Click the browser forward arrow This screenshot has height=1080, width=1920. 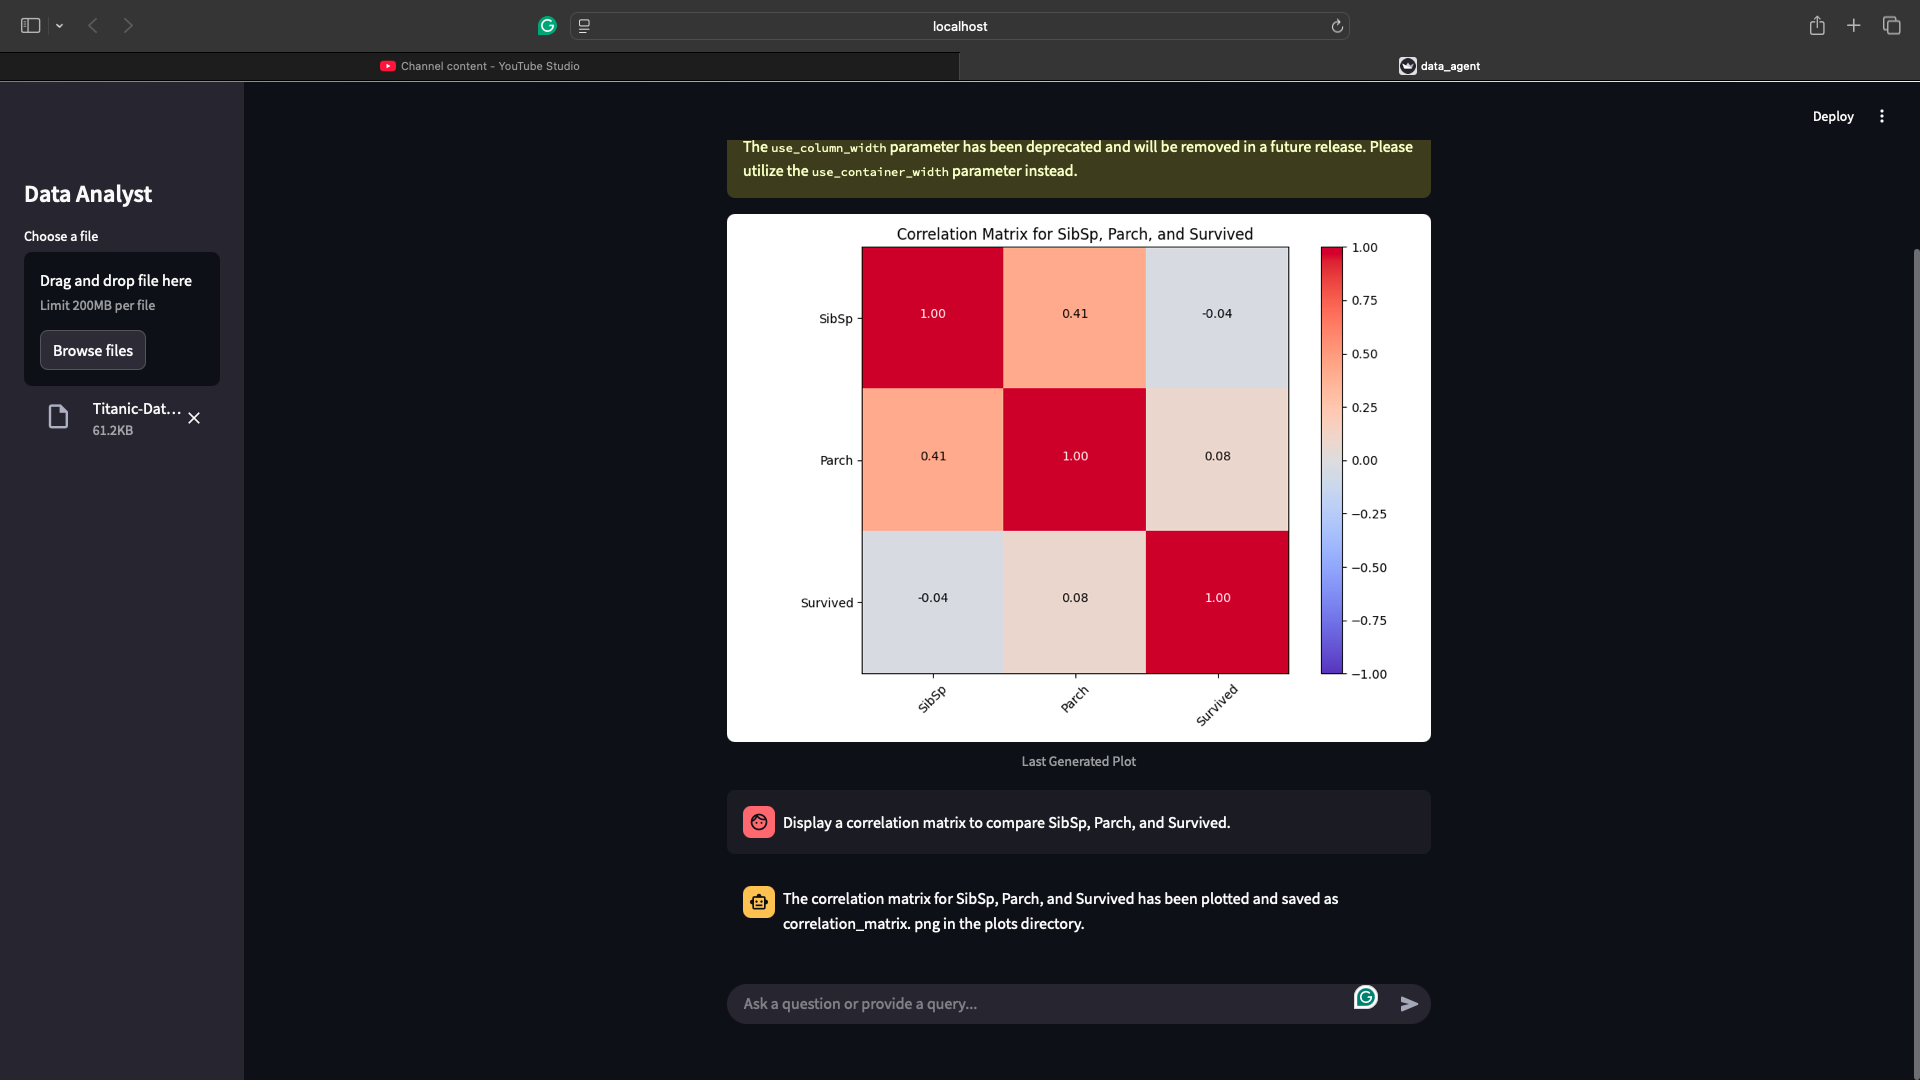coord(128,26)
